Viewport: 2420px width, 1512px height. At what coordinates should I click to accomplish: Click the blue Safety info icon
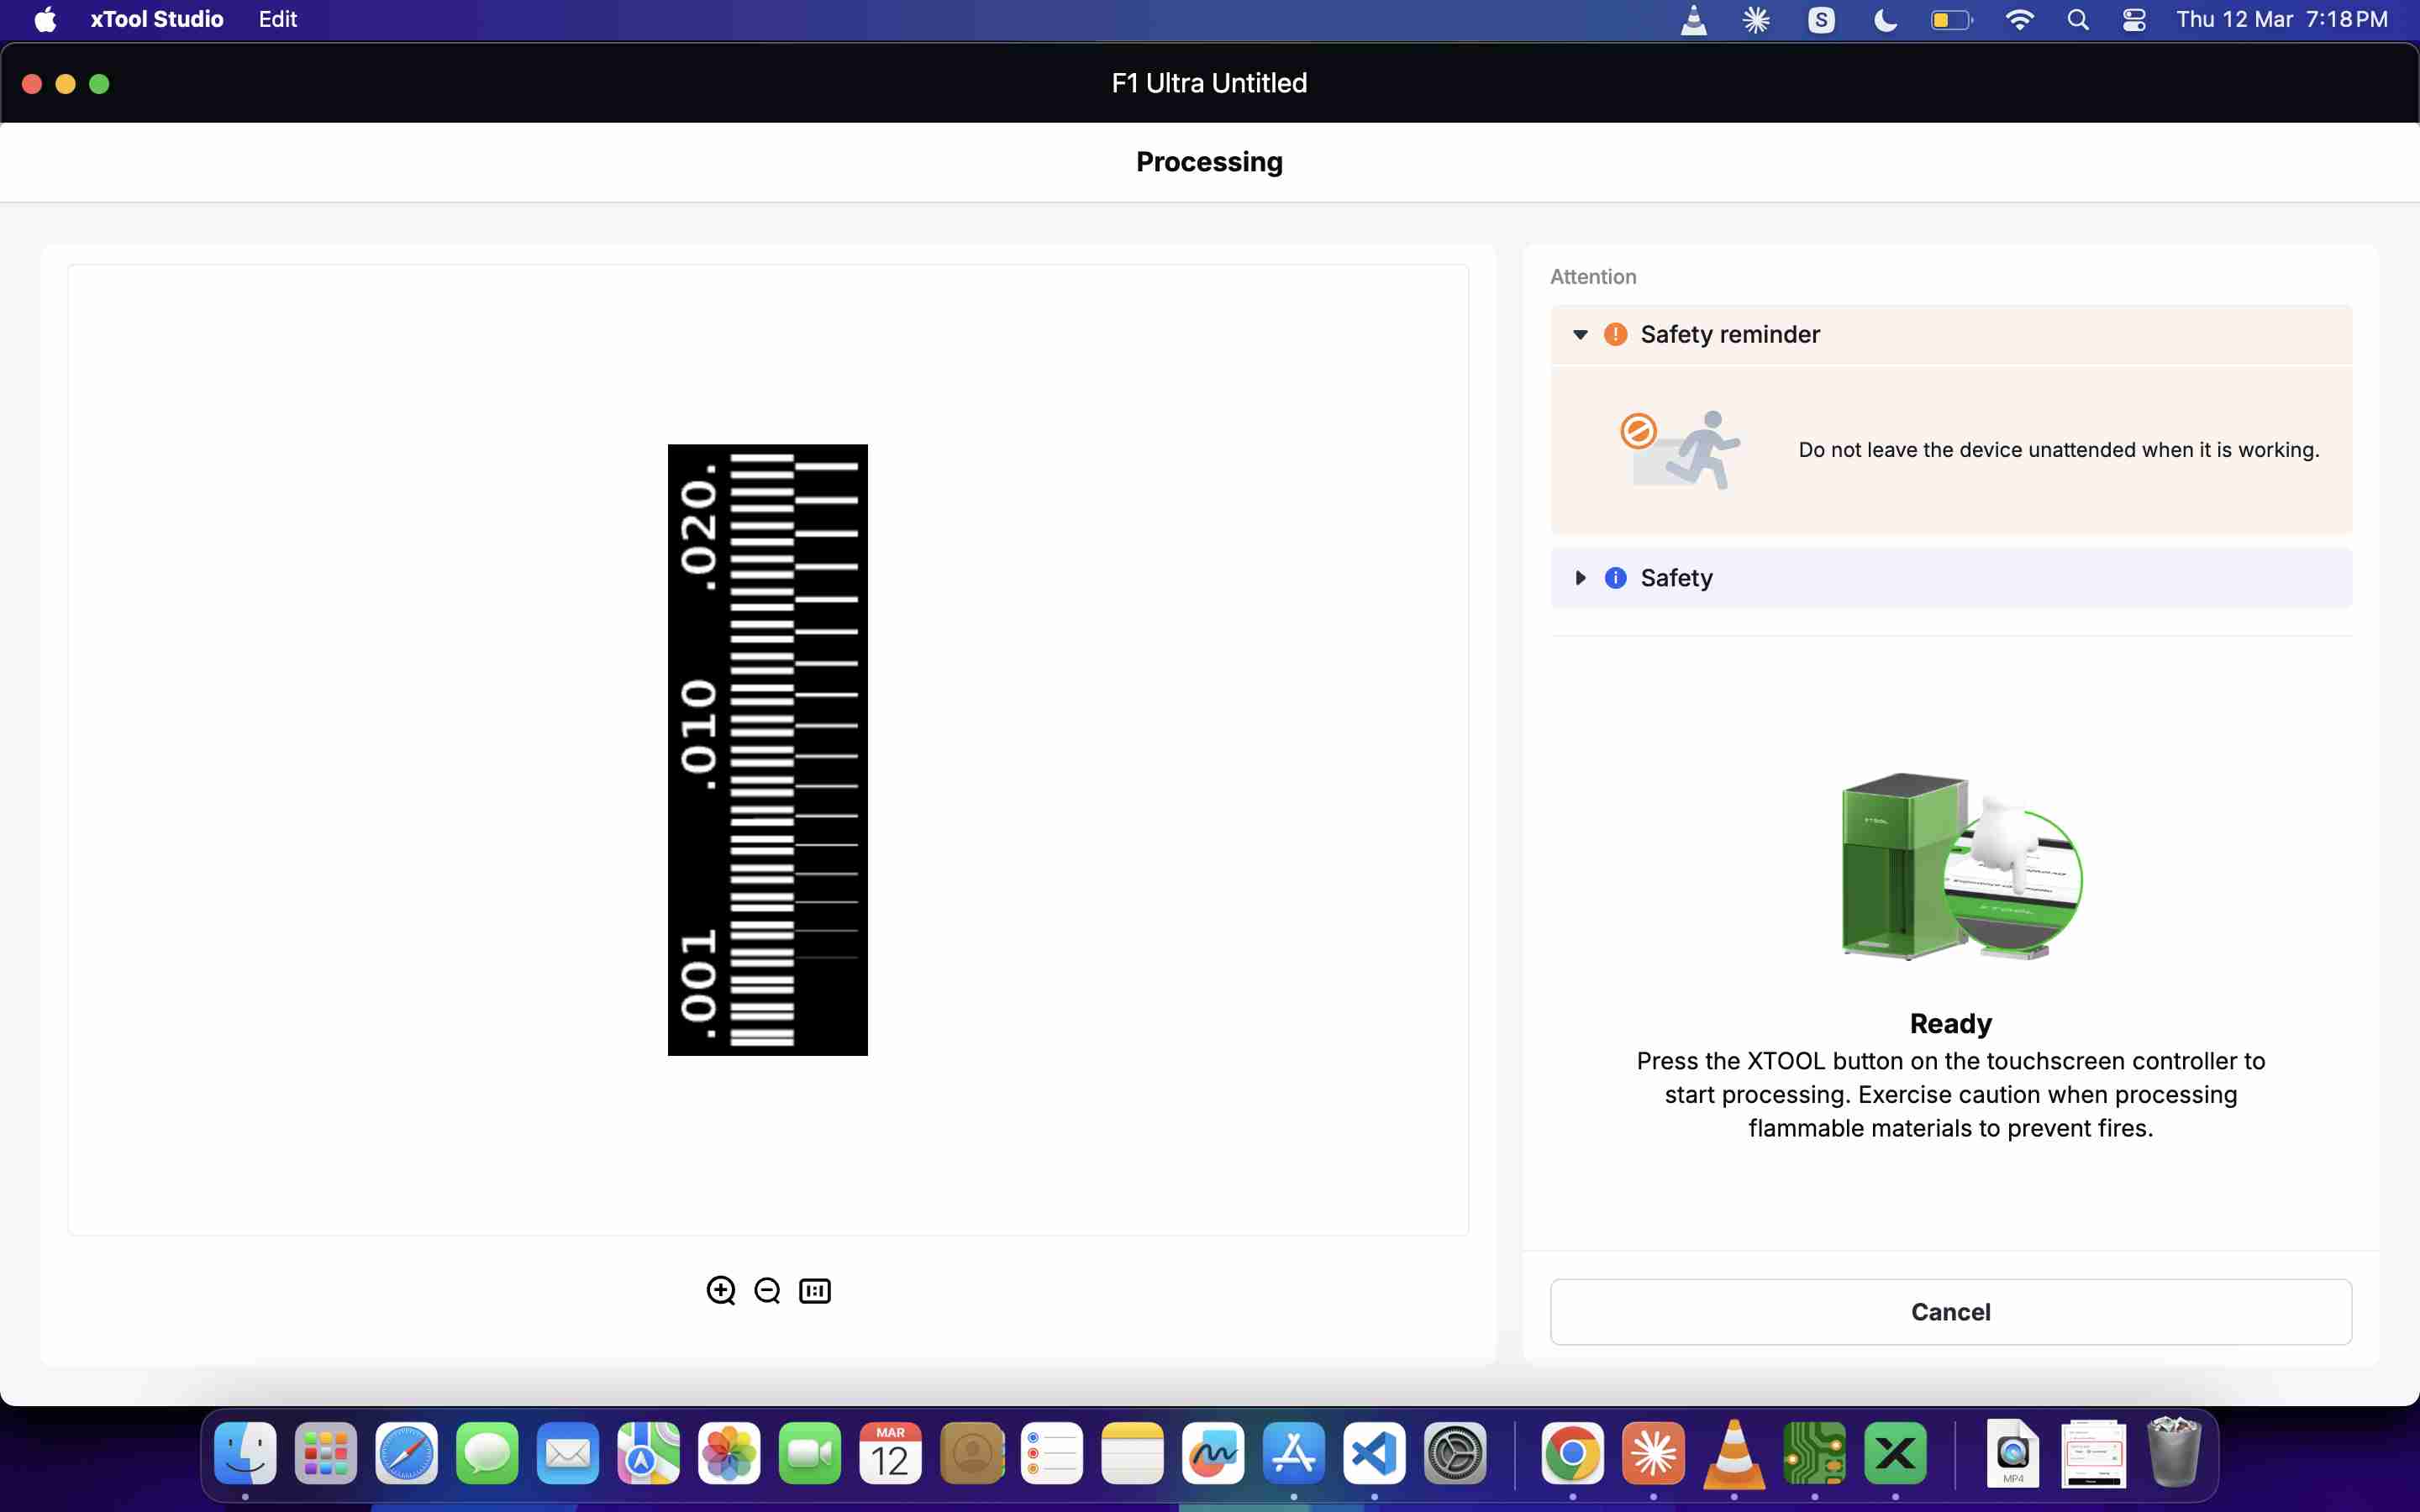click(1615, 578)
